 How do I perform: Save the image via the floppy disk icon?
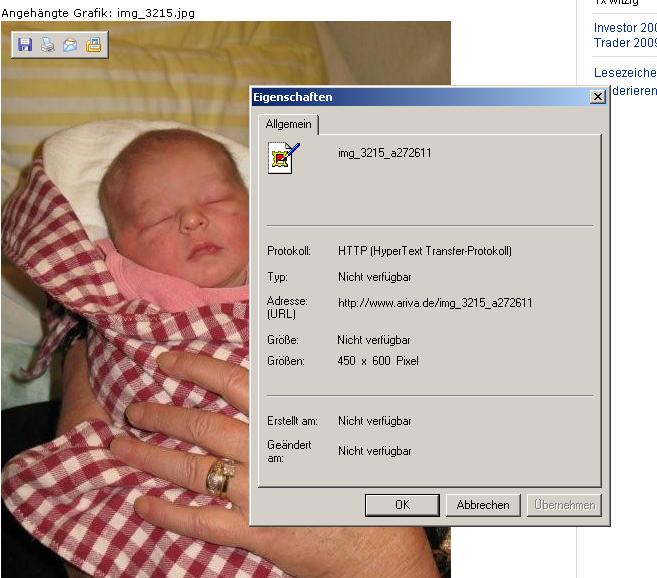[x=25, y=44]
